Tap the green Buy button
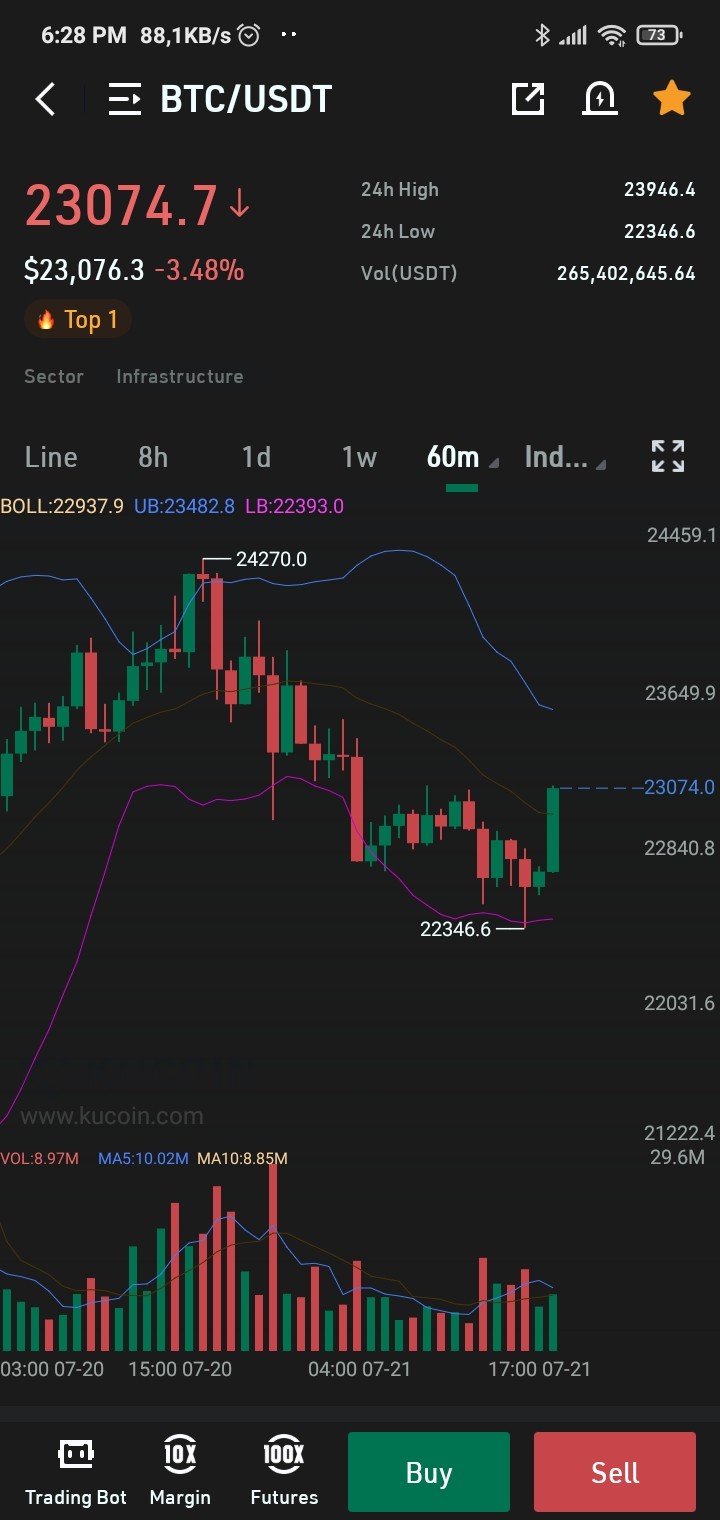The height and width of the screenshot is (1520, 720). tap(429, 1472)
